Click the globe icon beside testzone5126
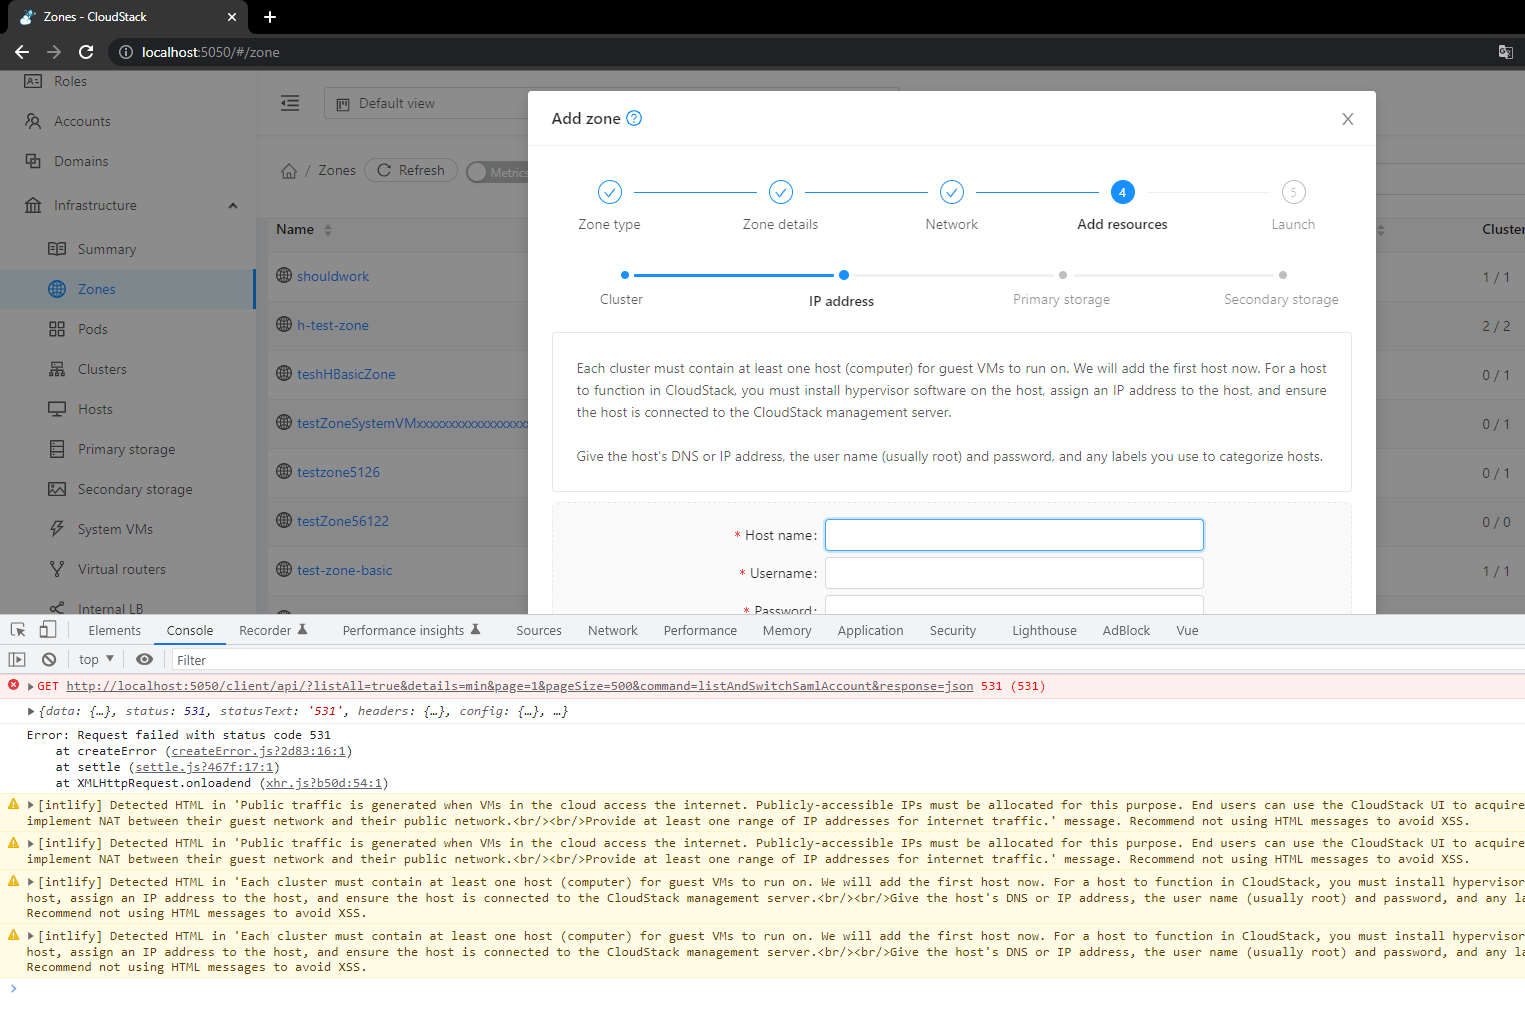Image resolution: width=1525 pixels, height=1012 pixels. [284, 471]
